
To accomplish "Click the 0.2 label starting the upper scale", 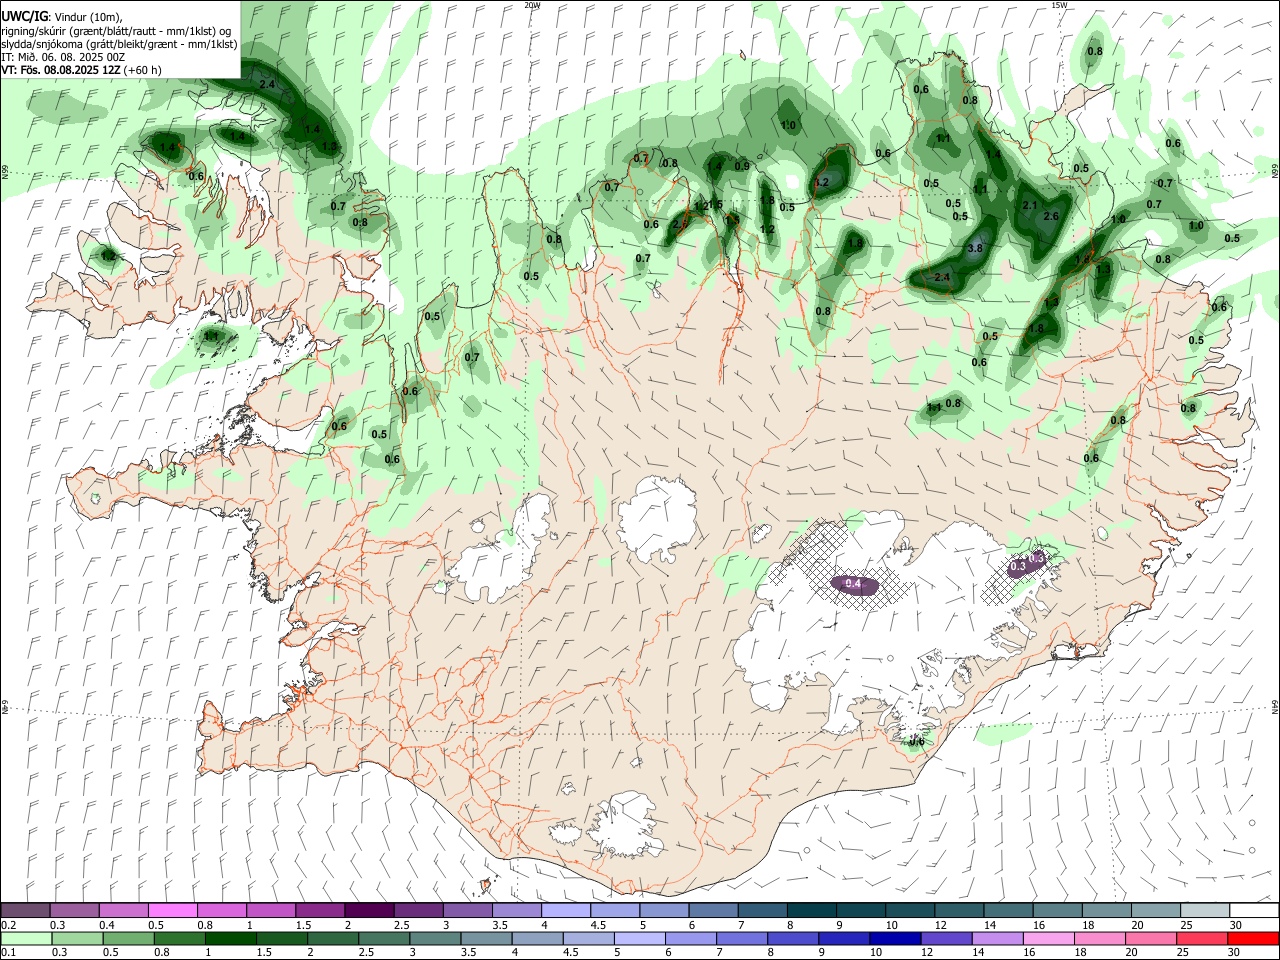I will tap(9, 925).
